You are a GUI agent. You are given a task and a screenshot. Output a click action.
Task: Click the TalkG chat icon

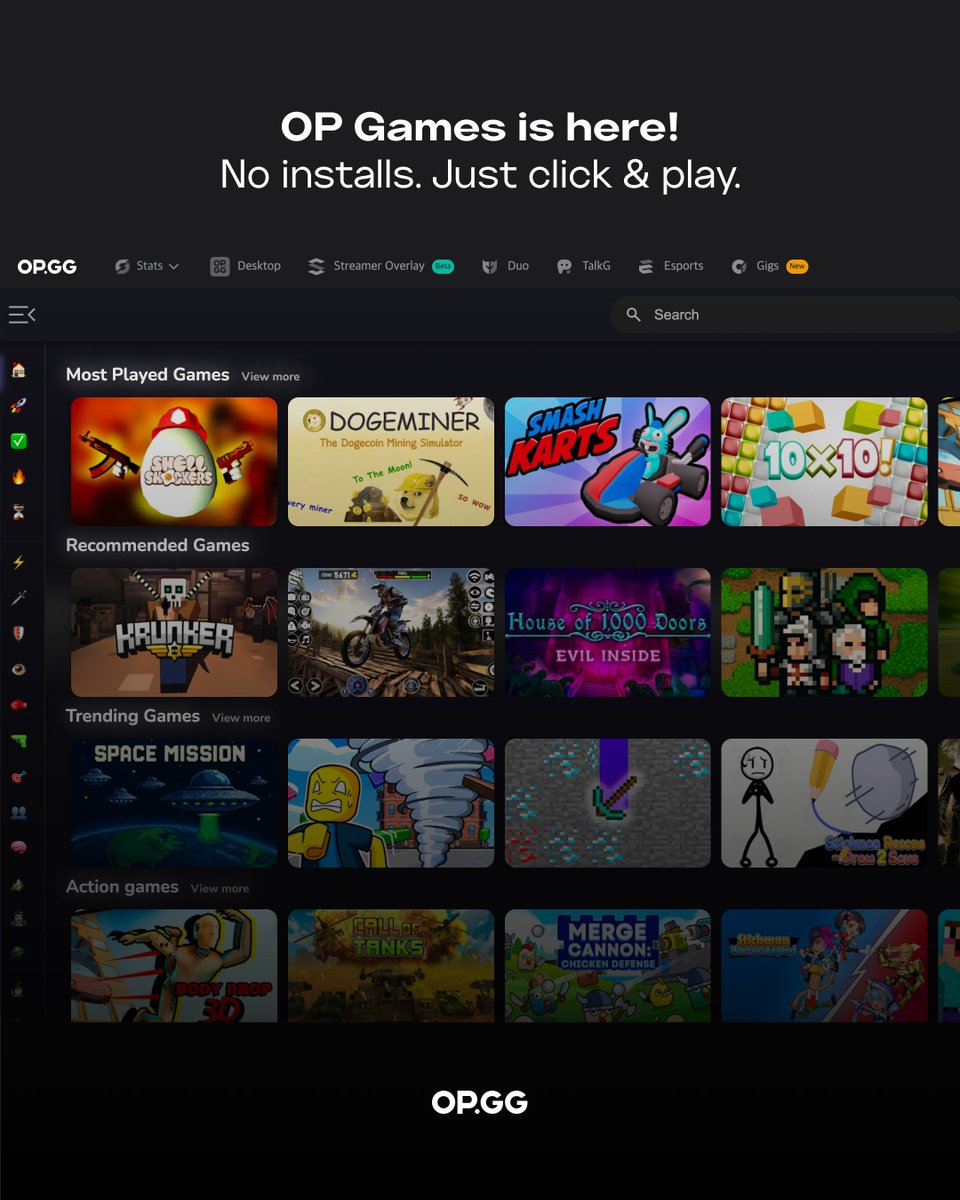click(565, 267)
